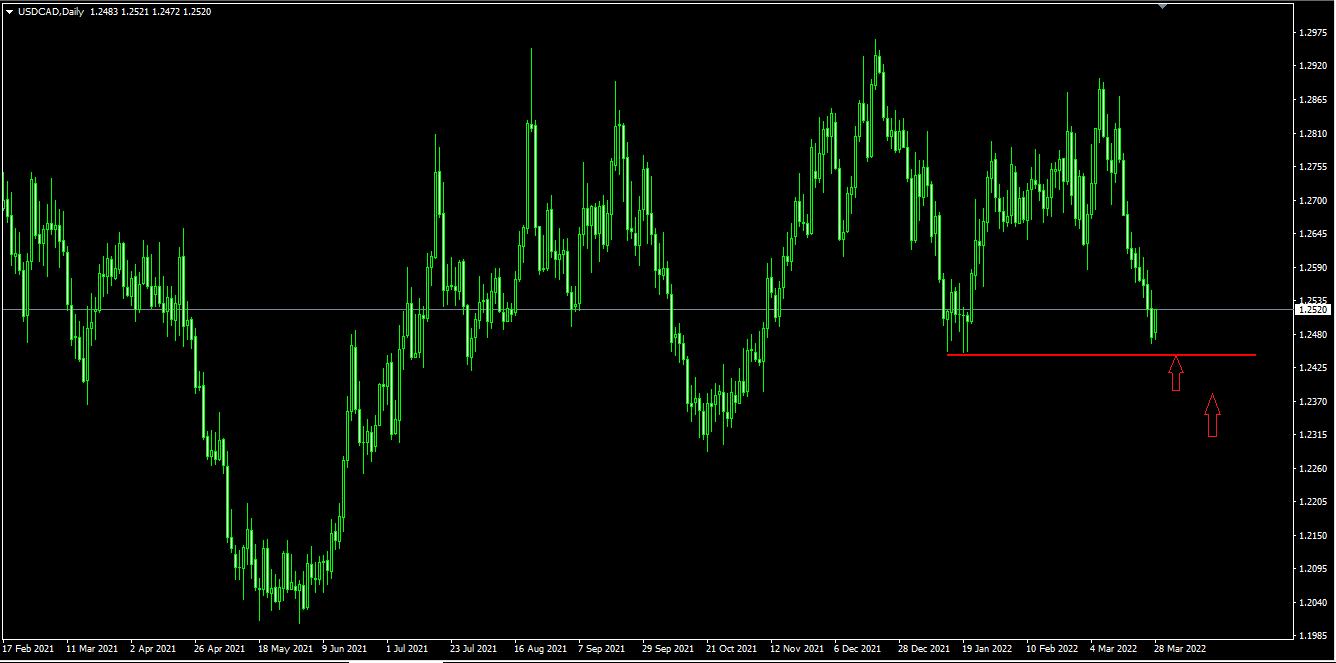The width and height of the screenshot is (1336, 663).
Task: Click the 29 Sep 2021 date label
Action: 668,648
